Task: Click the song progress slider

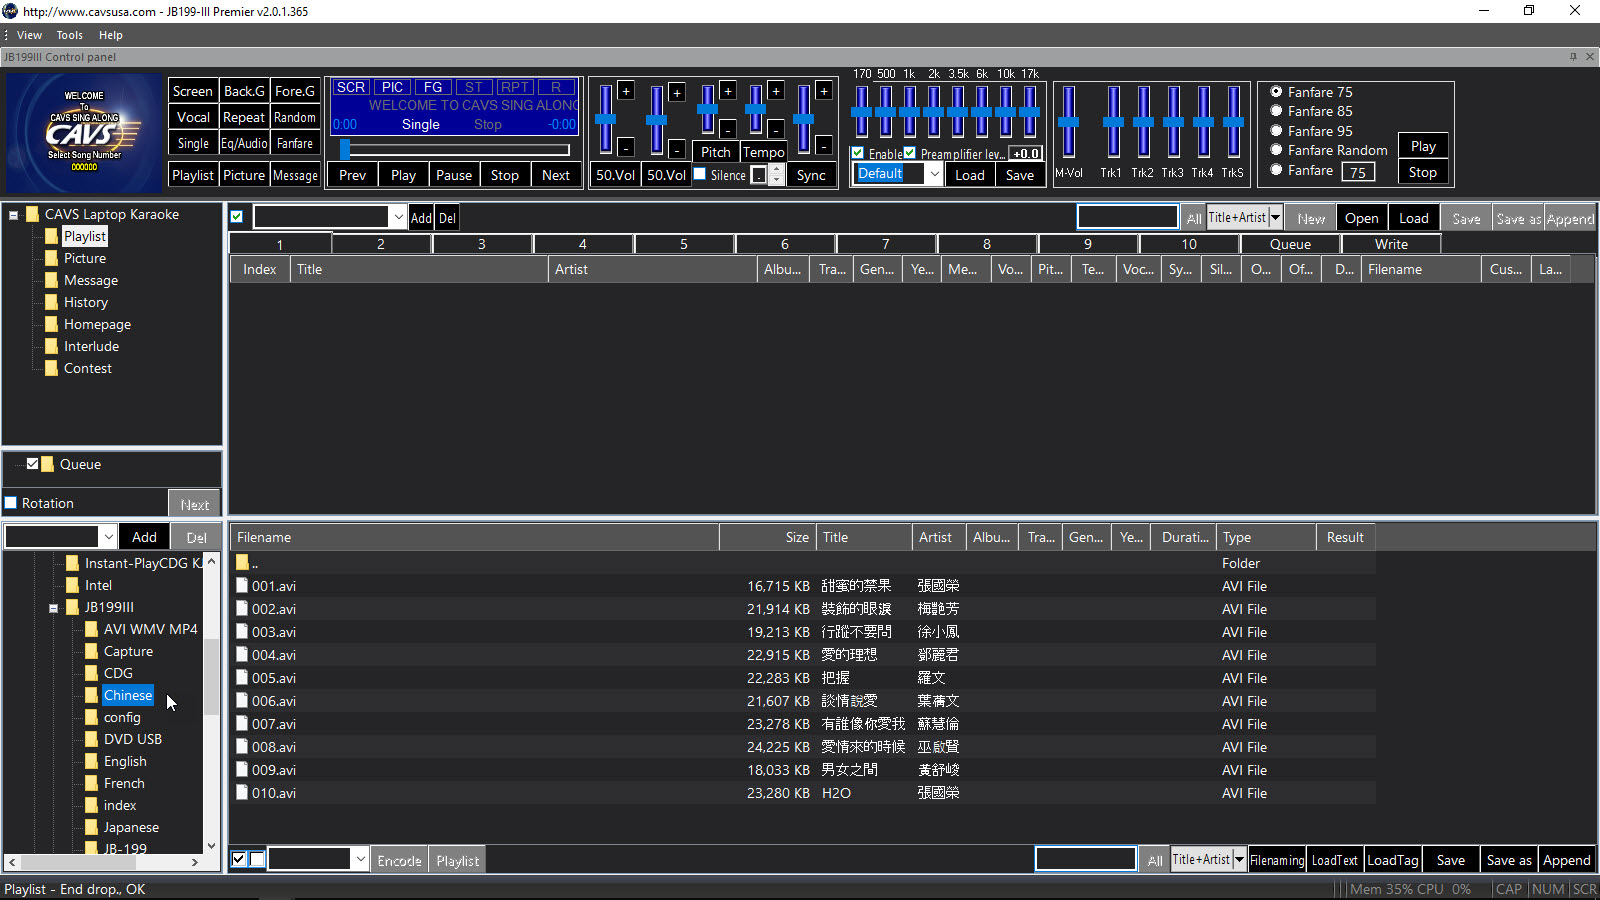Action: coord(456,150)
